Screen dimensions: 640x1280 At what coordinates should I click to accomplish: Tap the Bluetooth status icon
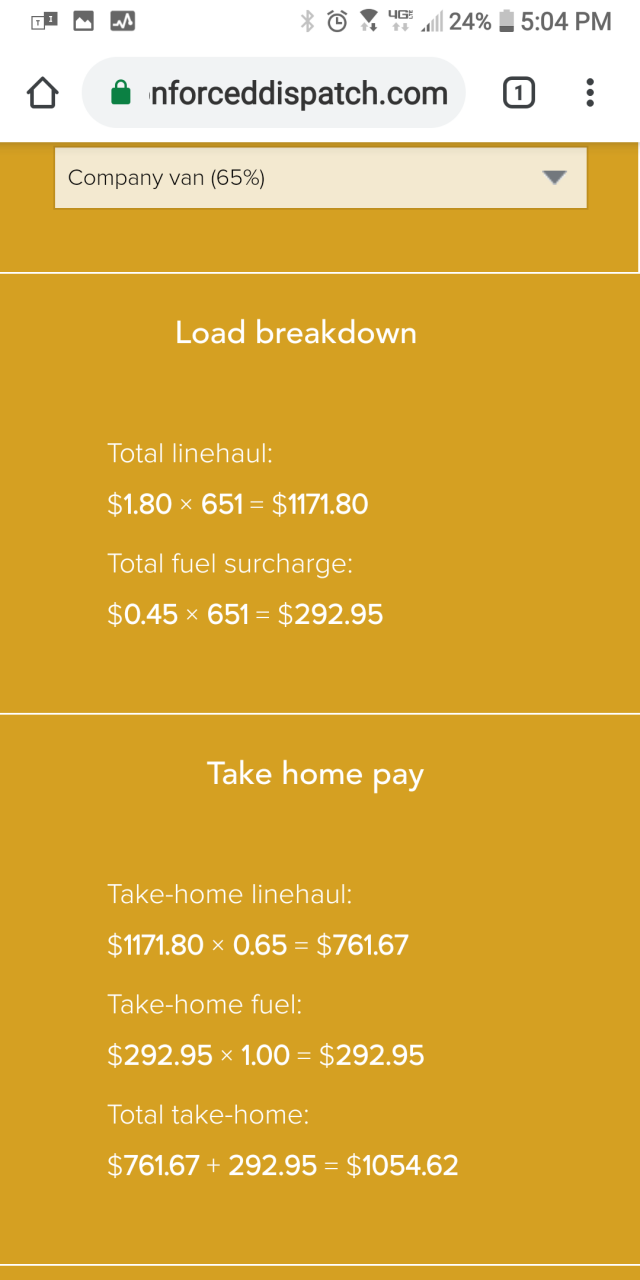click(x=308, y=21)
